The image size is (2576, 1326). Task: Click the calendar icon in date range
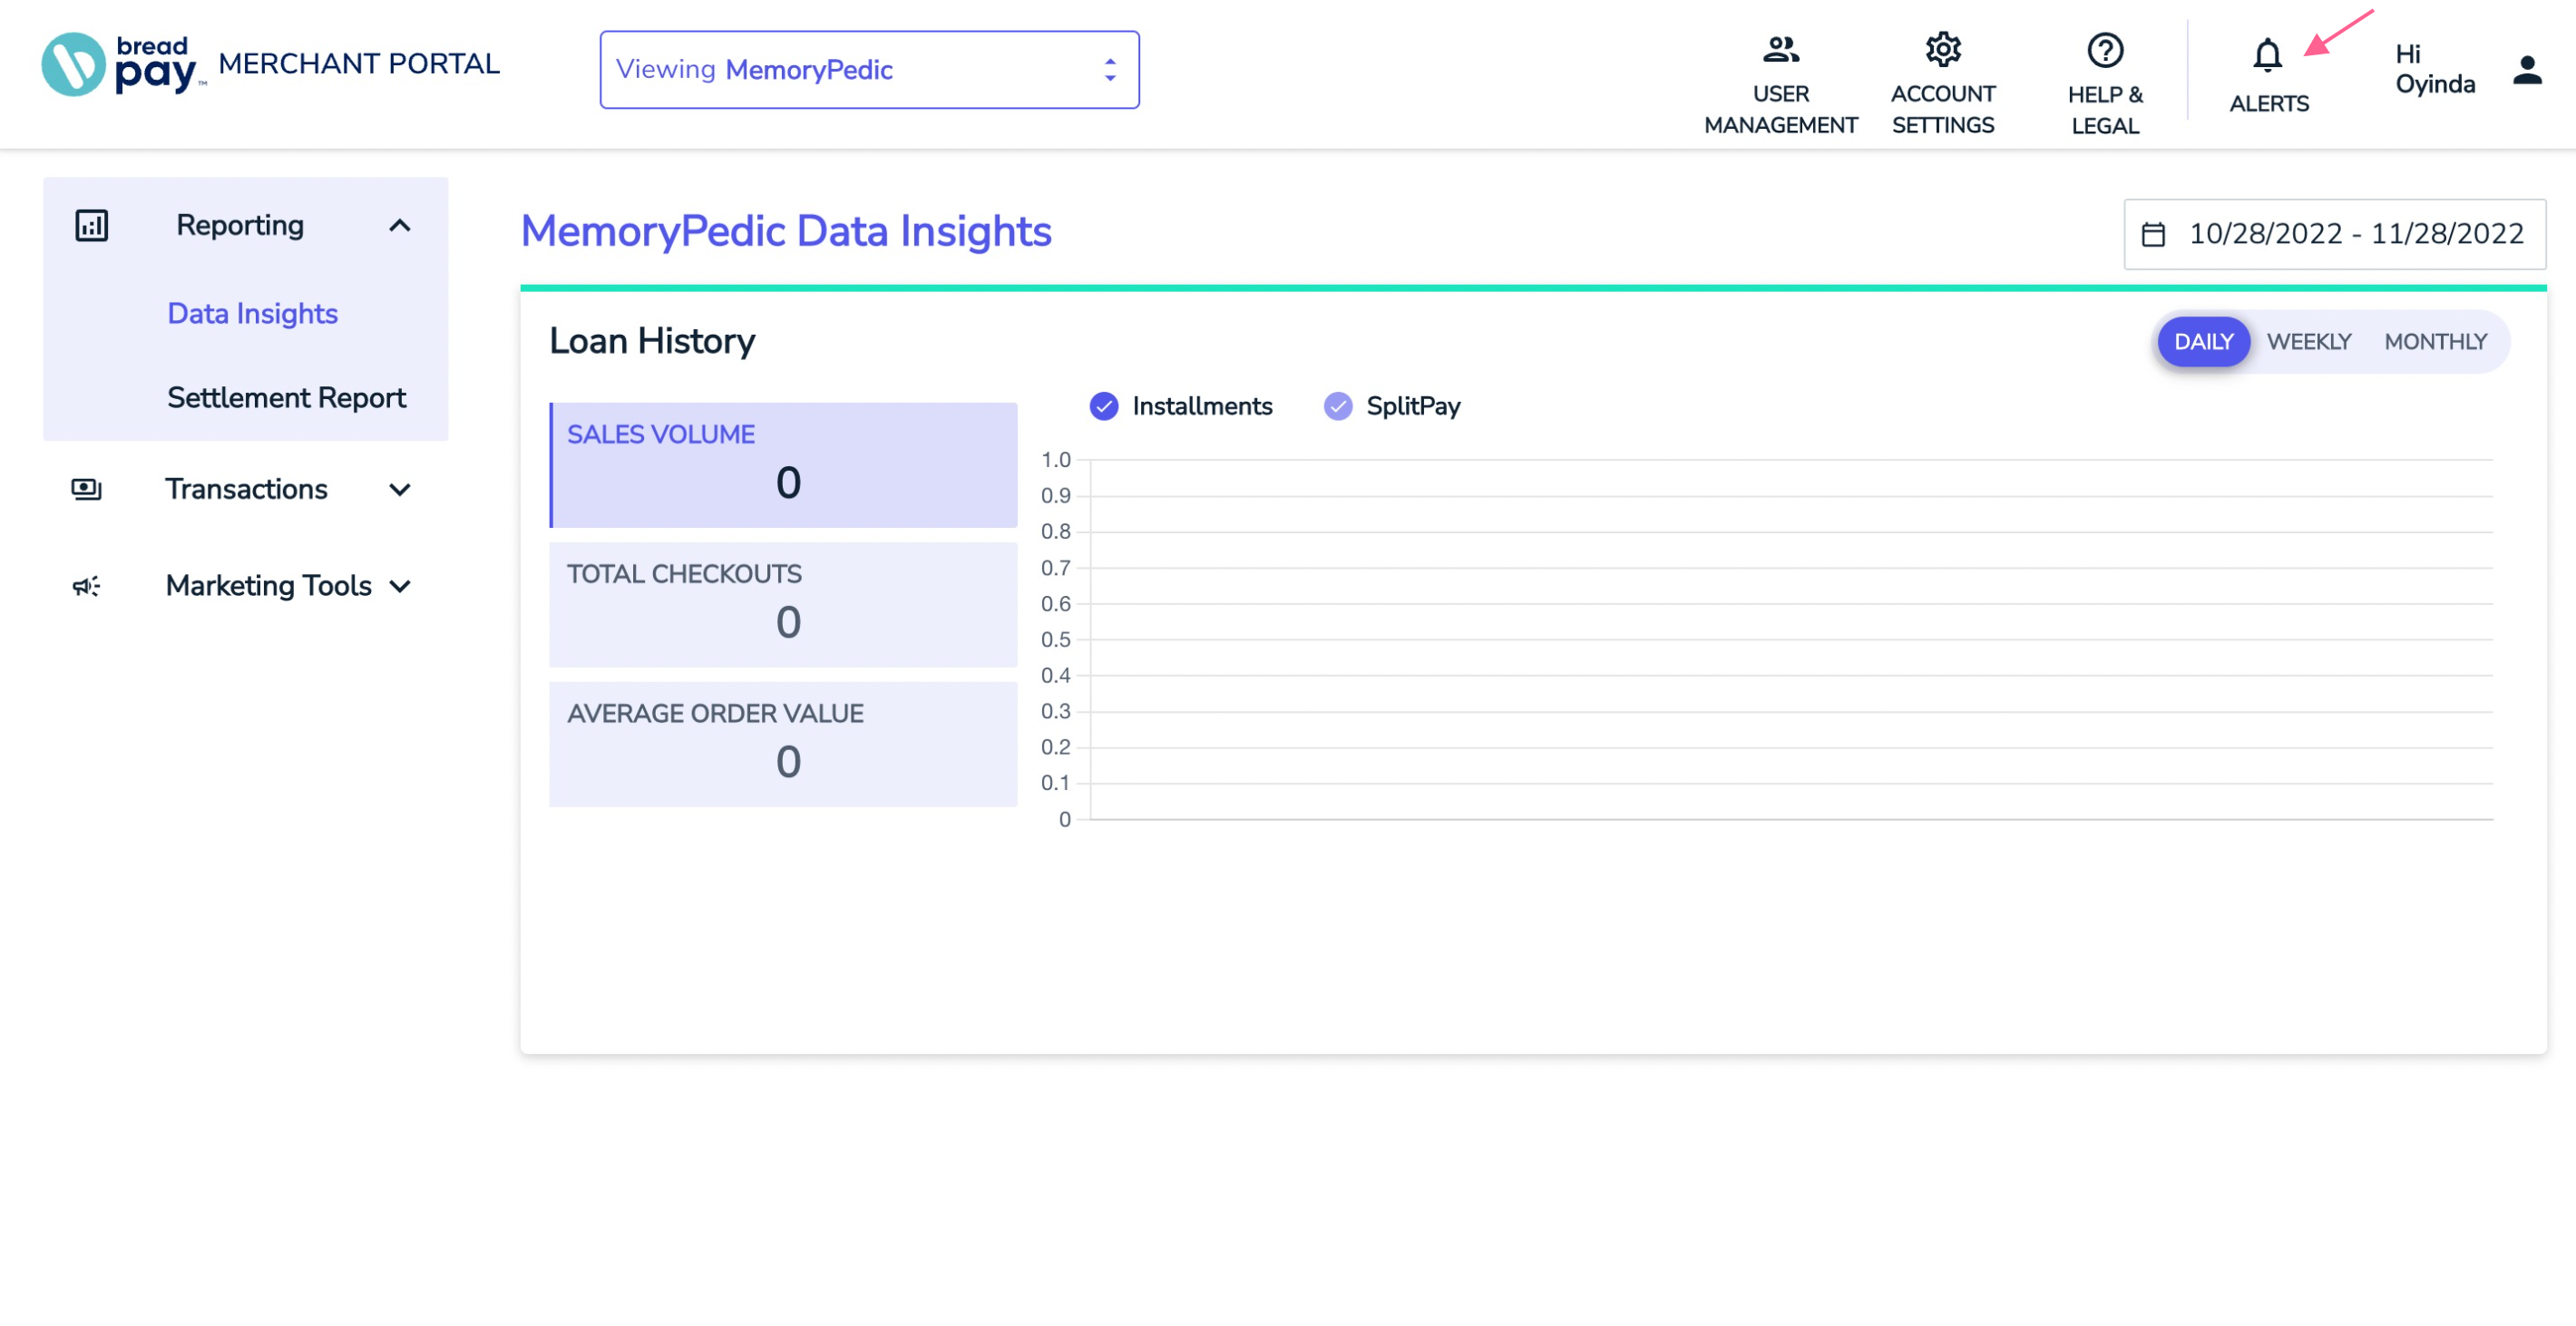pyautogui.click(x=2153, y=234)
